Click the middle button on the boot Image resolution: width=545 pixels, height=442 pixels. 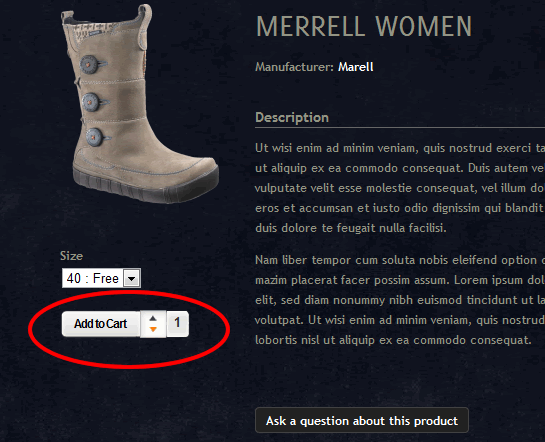91,102
